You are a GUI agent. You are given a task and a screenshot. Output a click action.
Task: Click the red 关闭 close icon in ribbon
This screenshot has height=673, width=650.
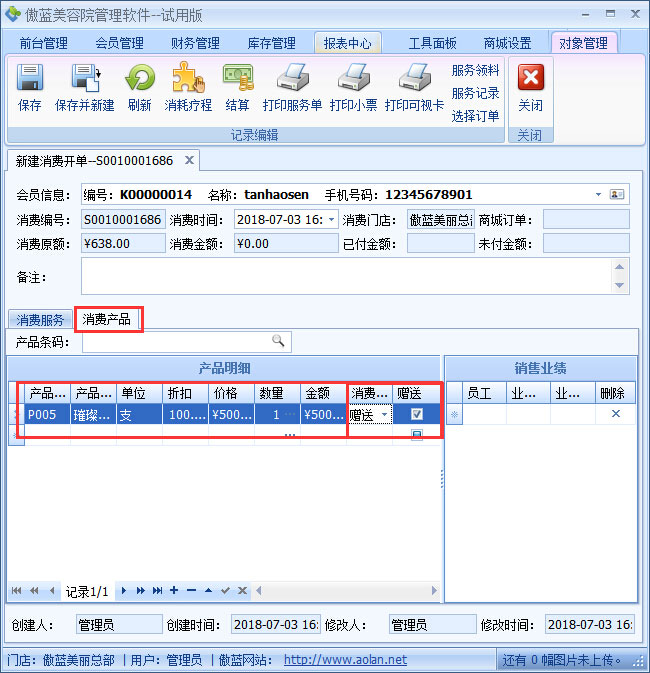tap(530, 80)
